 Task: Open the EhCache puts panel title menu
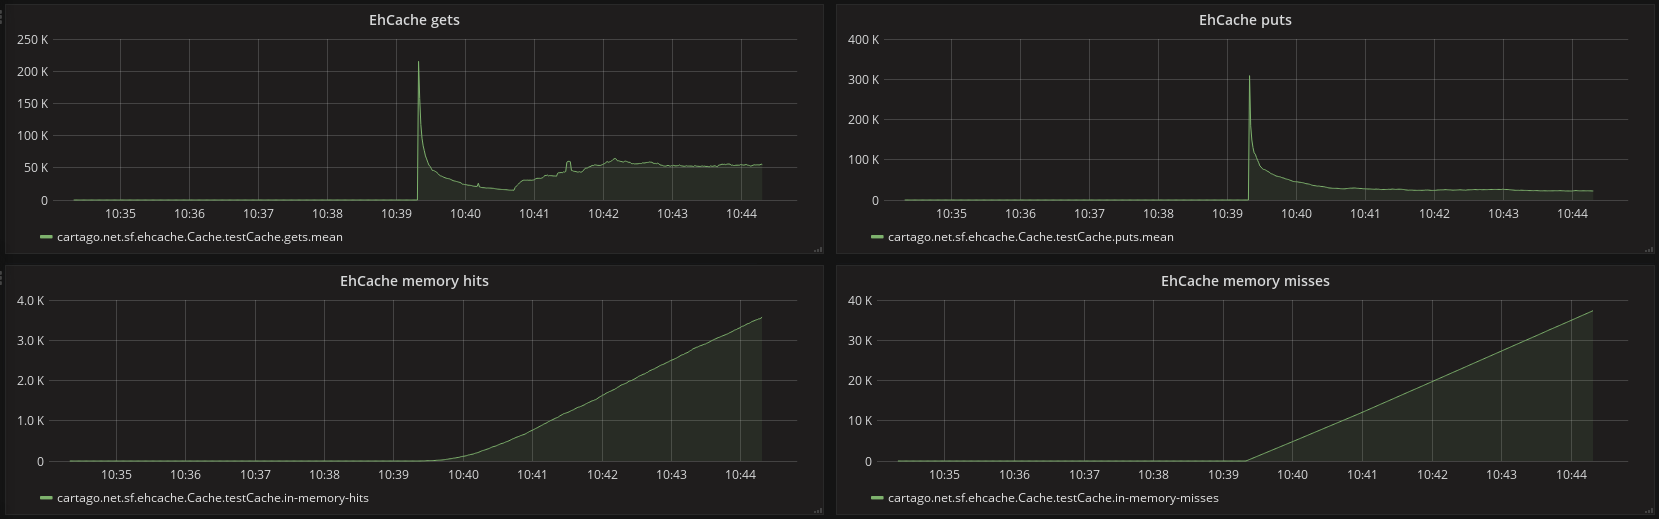1245,20
